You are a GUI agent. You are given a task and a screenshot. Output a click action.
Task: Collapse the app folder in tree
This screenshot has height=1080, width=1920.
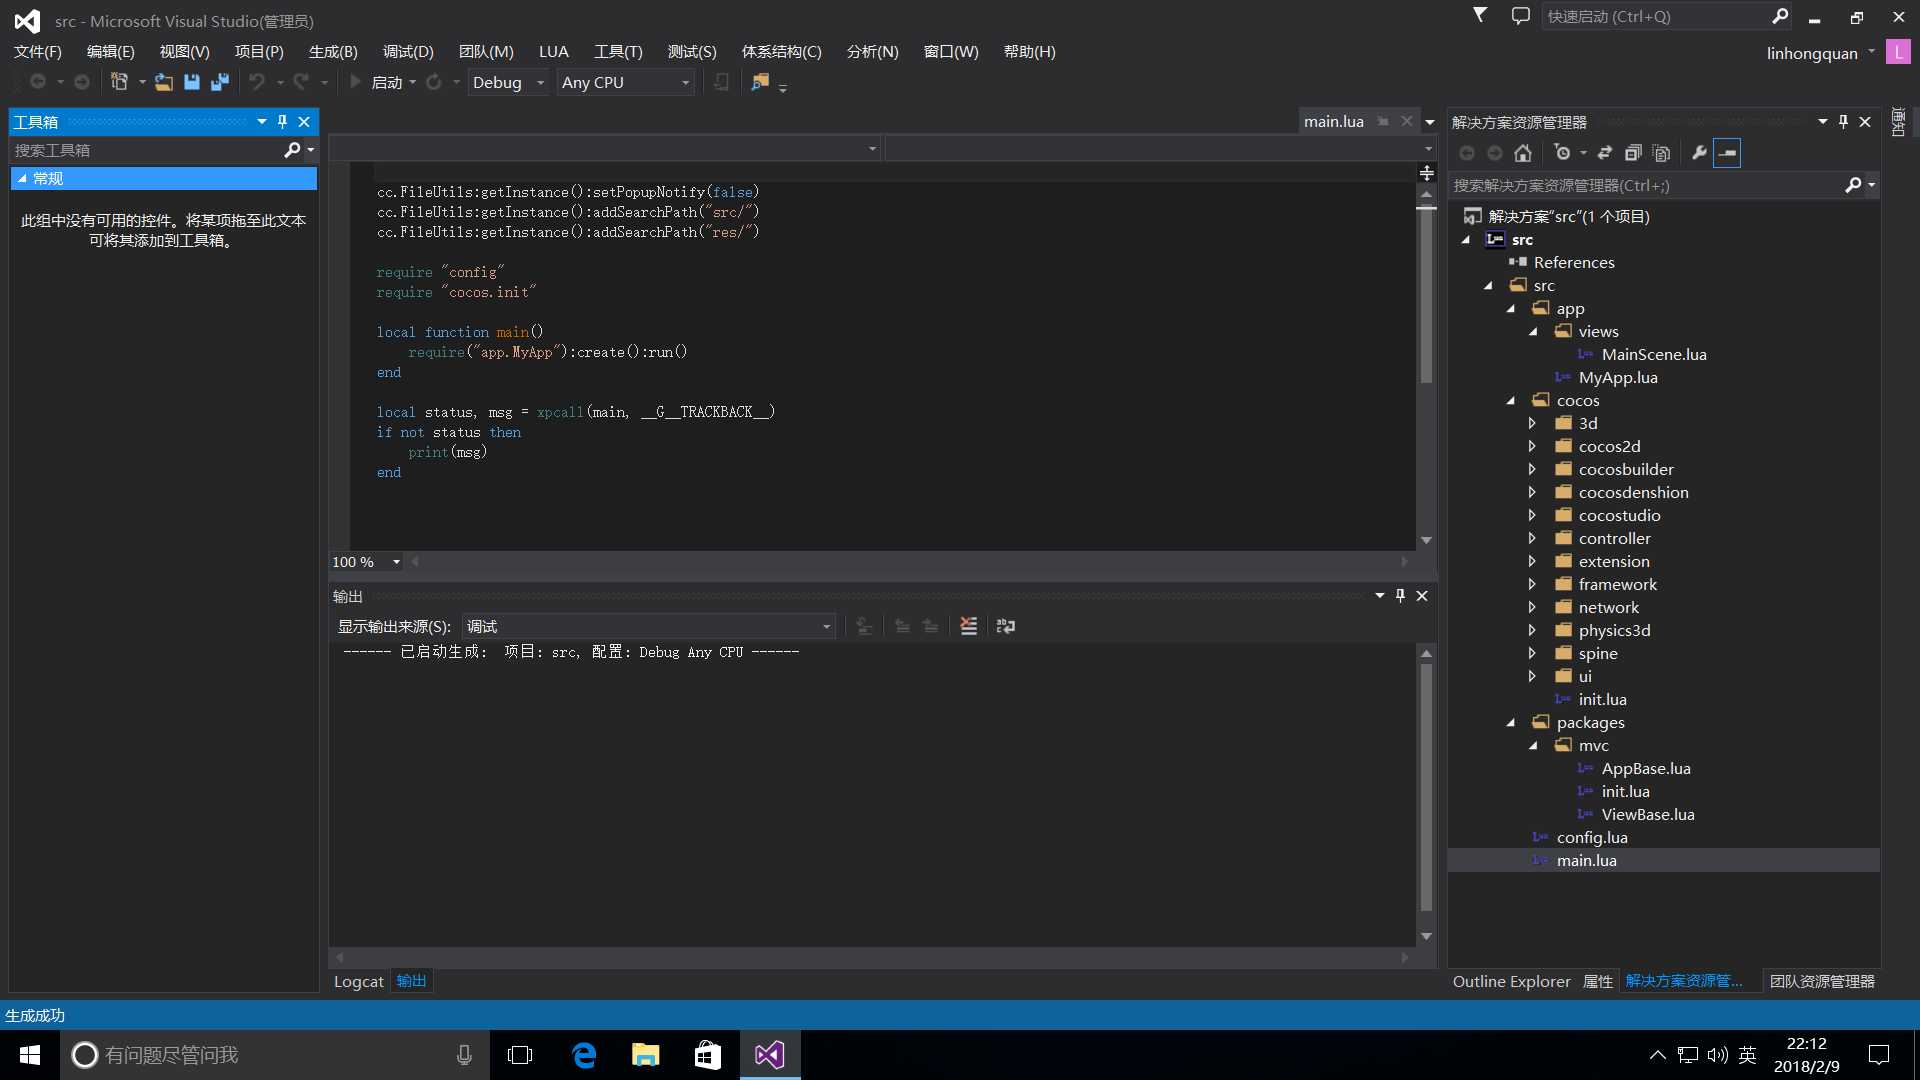click(x=1511, y=308)
